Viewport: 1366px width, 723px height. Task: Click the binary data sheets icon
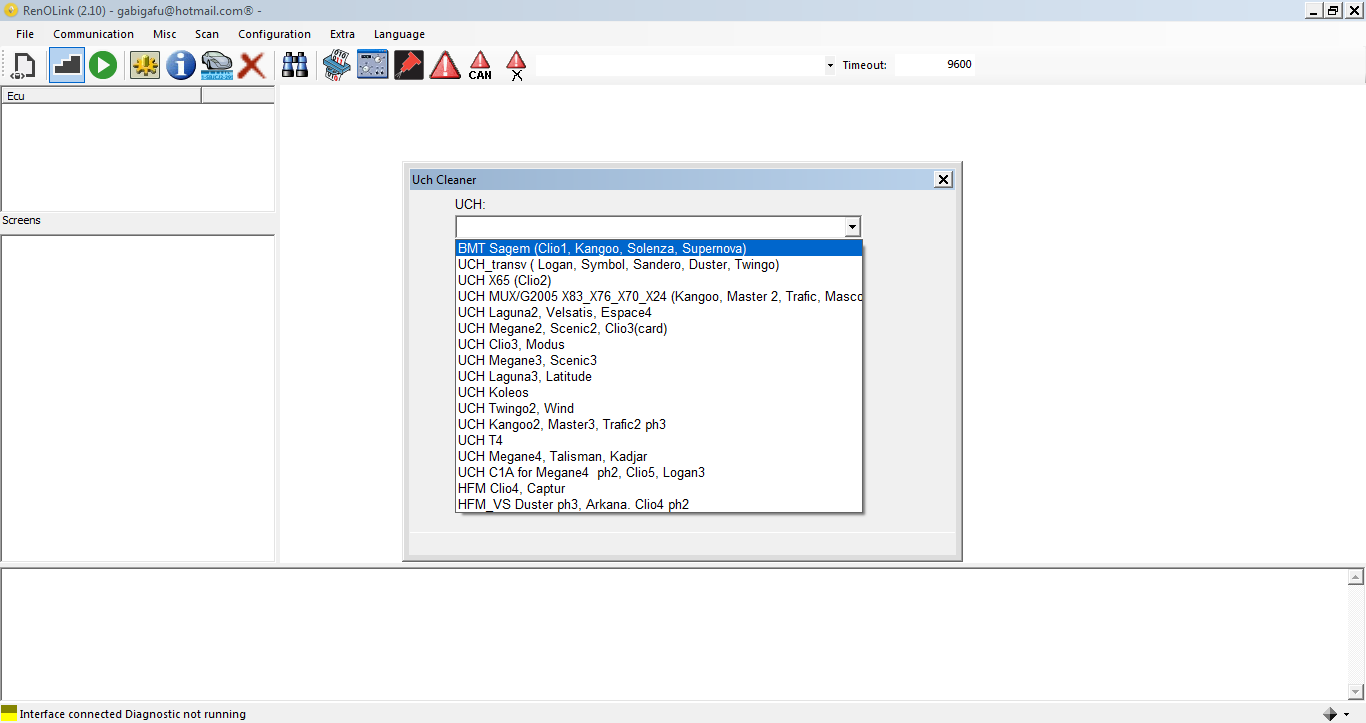336,66
